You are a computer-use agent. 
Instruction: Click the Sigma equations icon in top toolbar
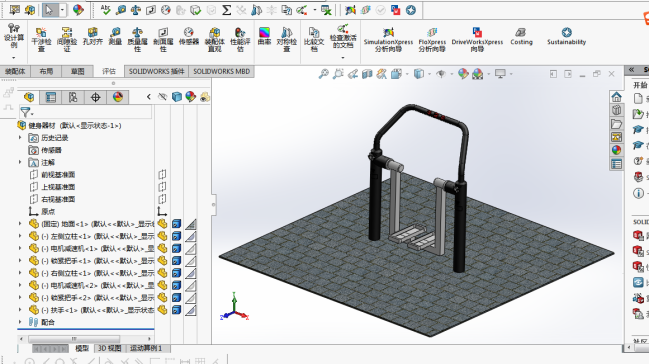click(x=226, y=10)
